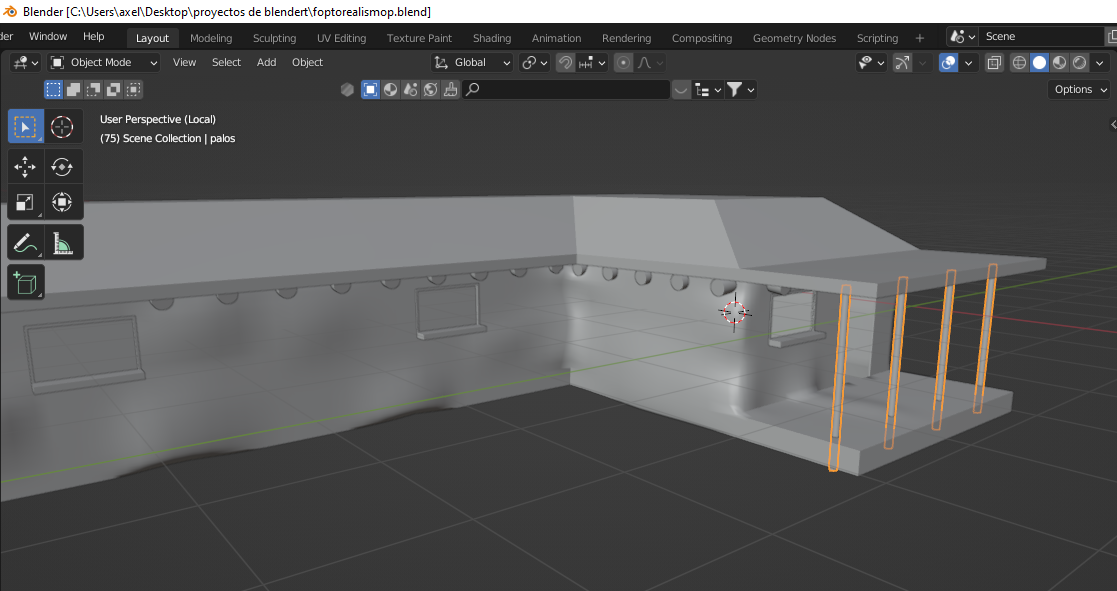
Task: Choose the Rotate tool
Action: [62, 167]
